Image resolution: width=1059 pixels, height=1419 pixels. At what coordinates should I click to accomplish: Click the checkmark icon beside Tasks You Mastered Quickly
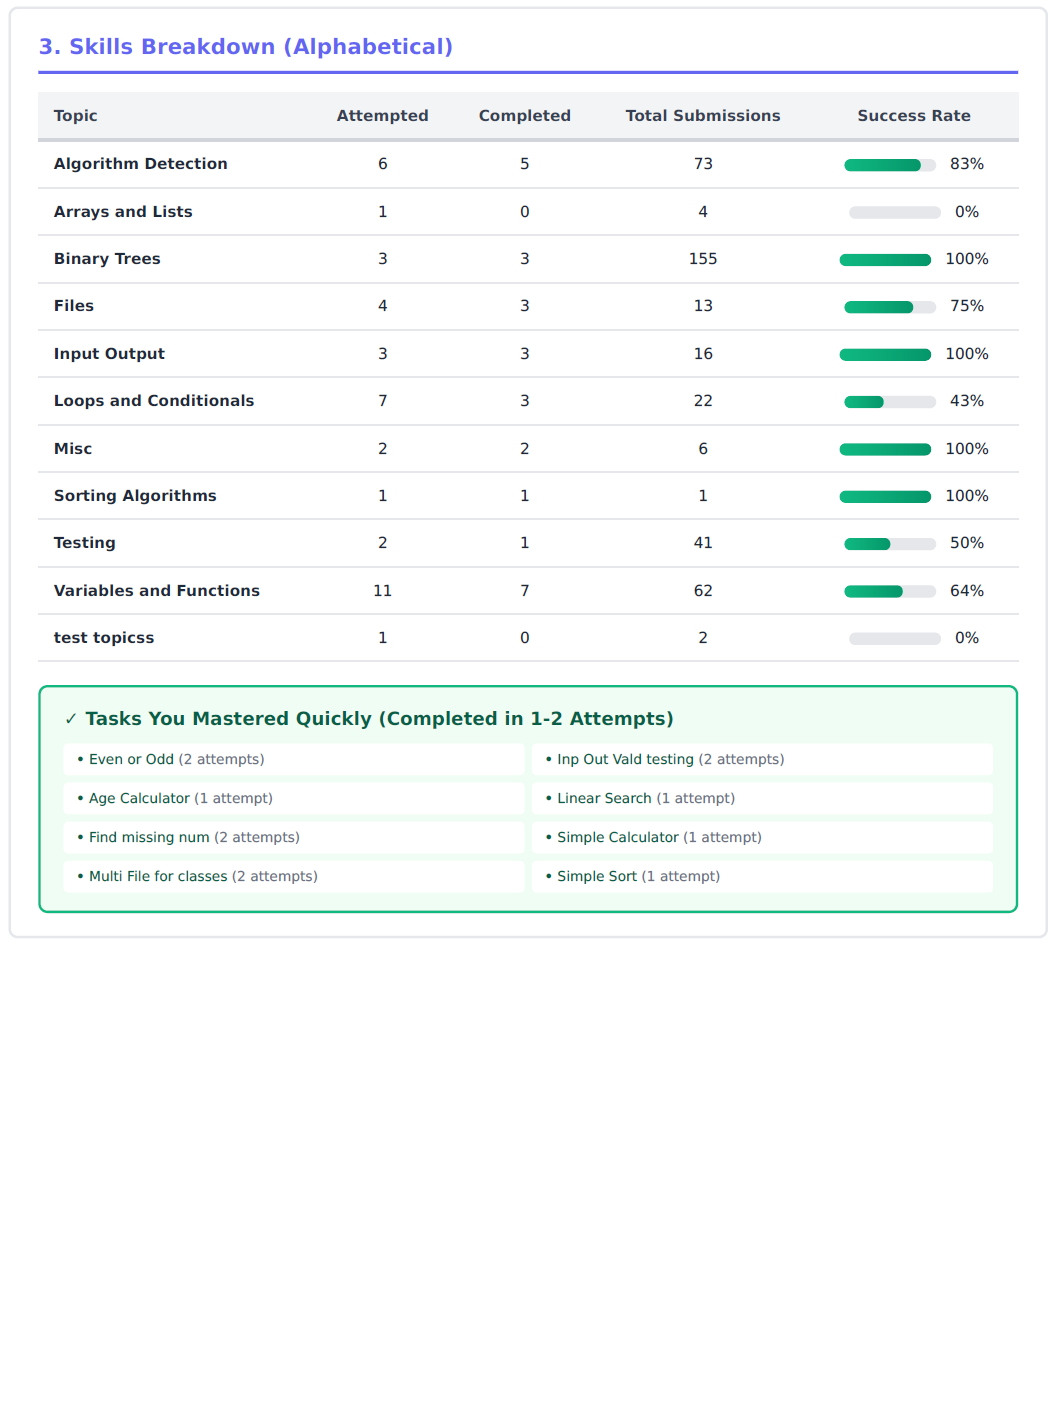pos(70,719)
